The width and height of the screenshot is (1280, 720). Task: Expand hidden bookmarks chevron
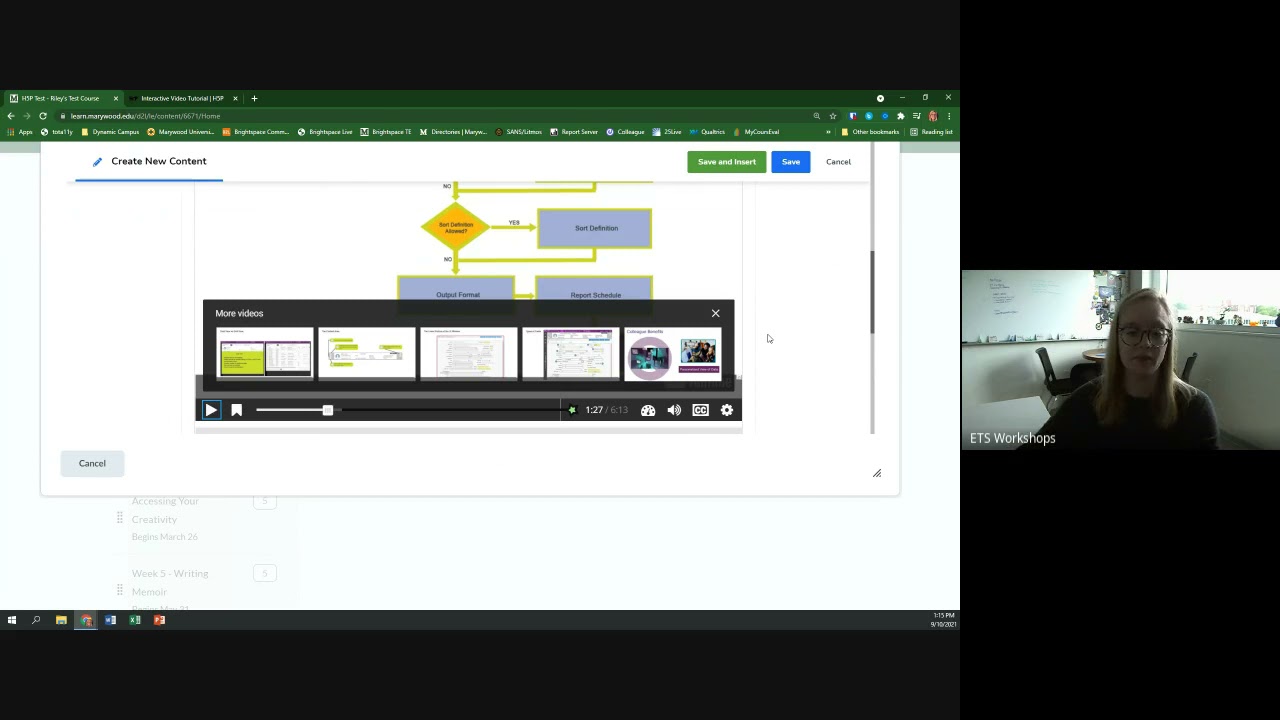pyautogui.click(x=828, y=132)
